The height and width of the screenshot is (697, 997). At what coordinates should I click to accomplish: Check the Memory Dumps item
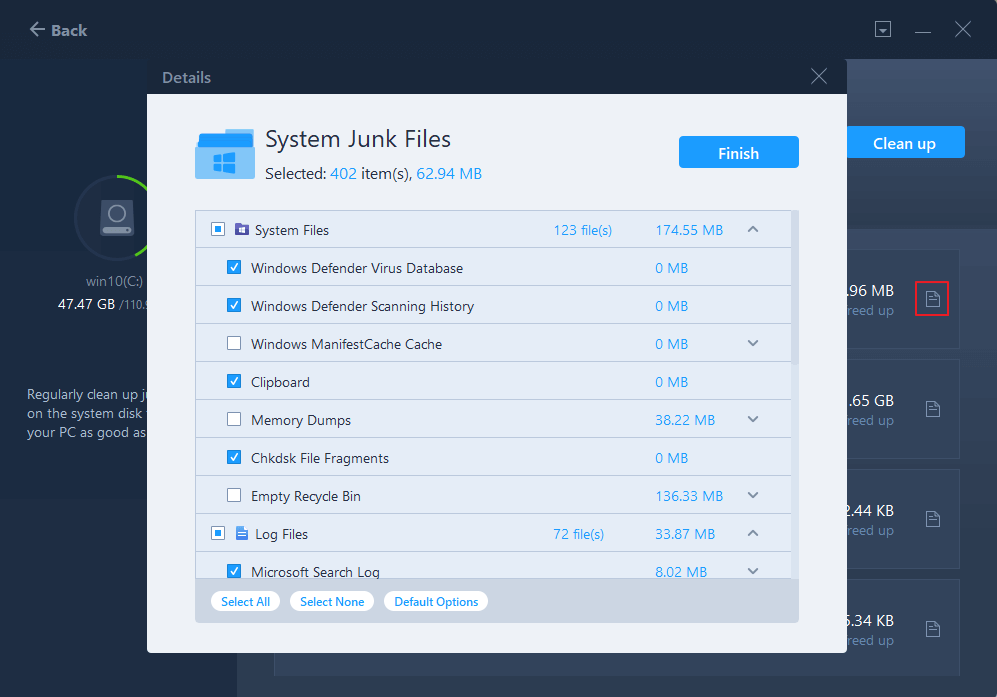tap(234, 419)
